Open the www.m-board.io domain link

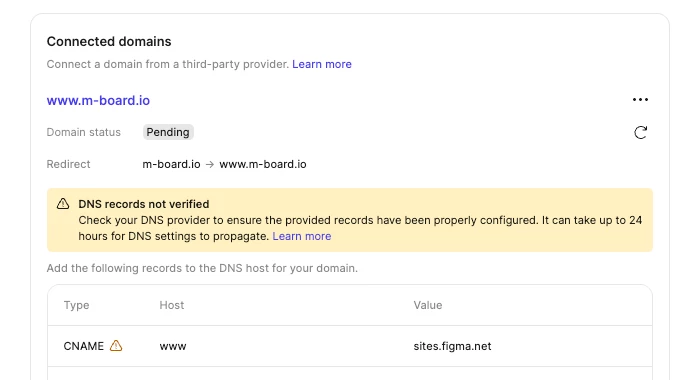coord(98,101)
